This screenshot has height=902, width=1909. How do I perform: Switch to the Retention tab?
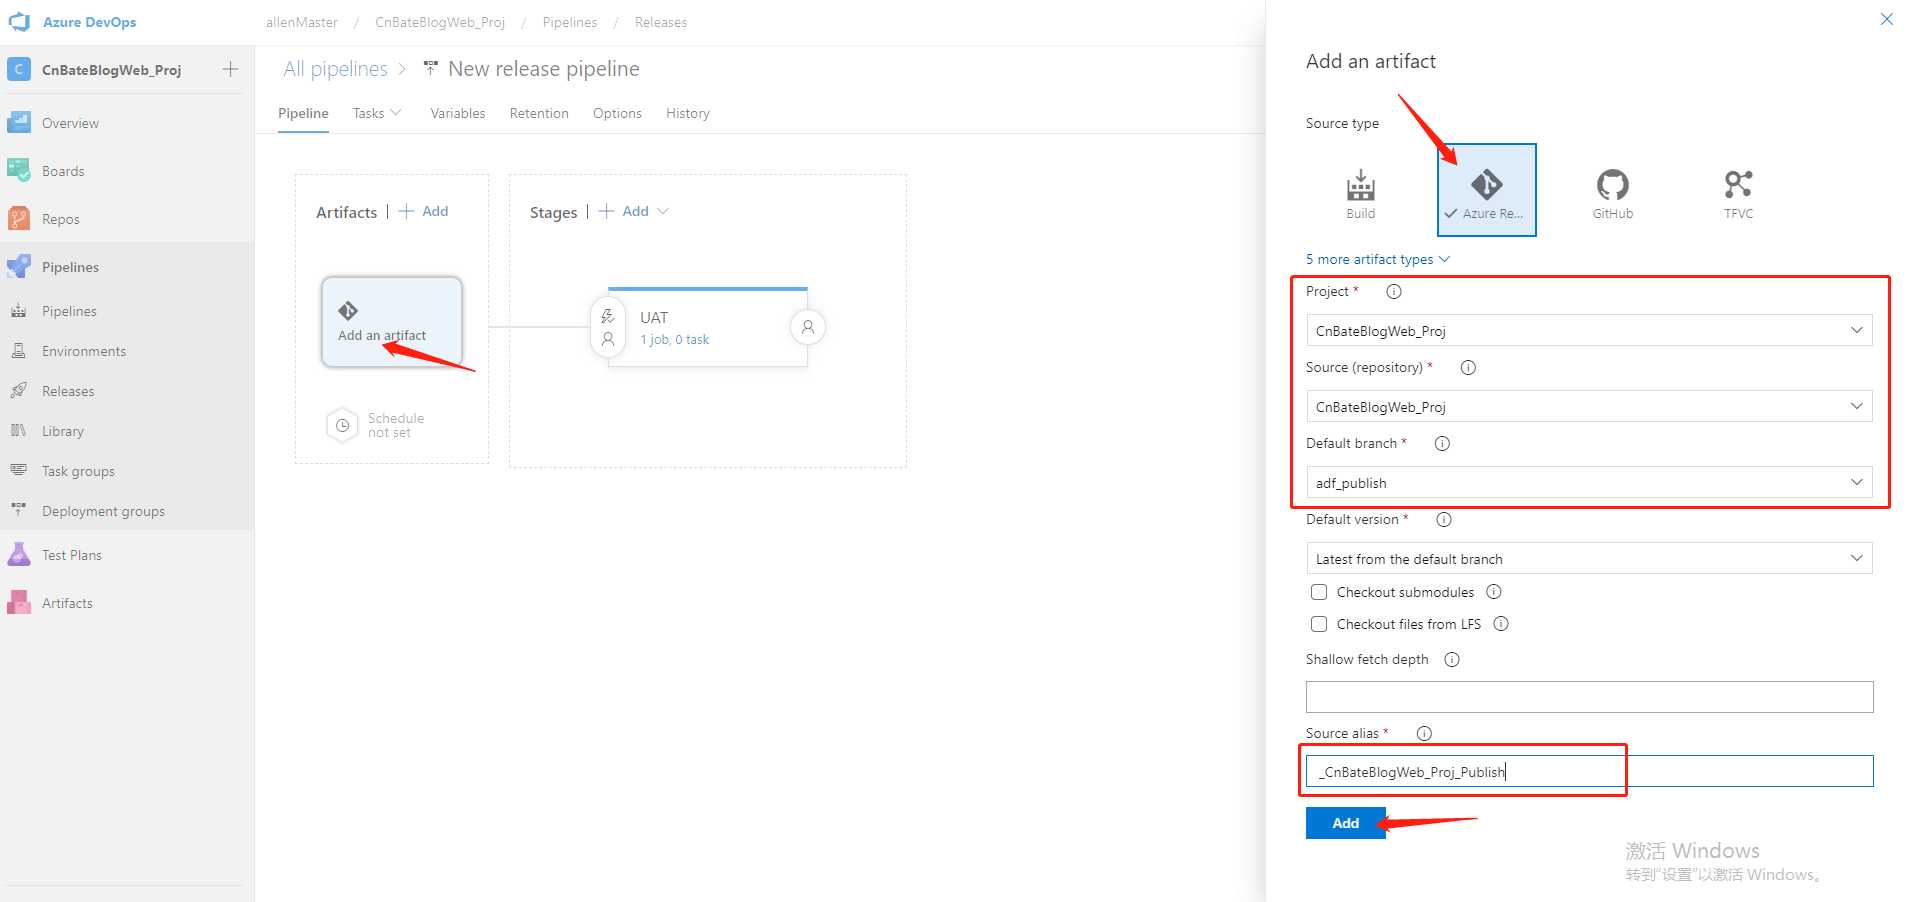click(539, 113)
